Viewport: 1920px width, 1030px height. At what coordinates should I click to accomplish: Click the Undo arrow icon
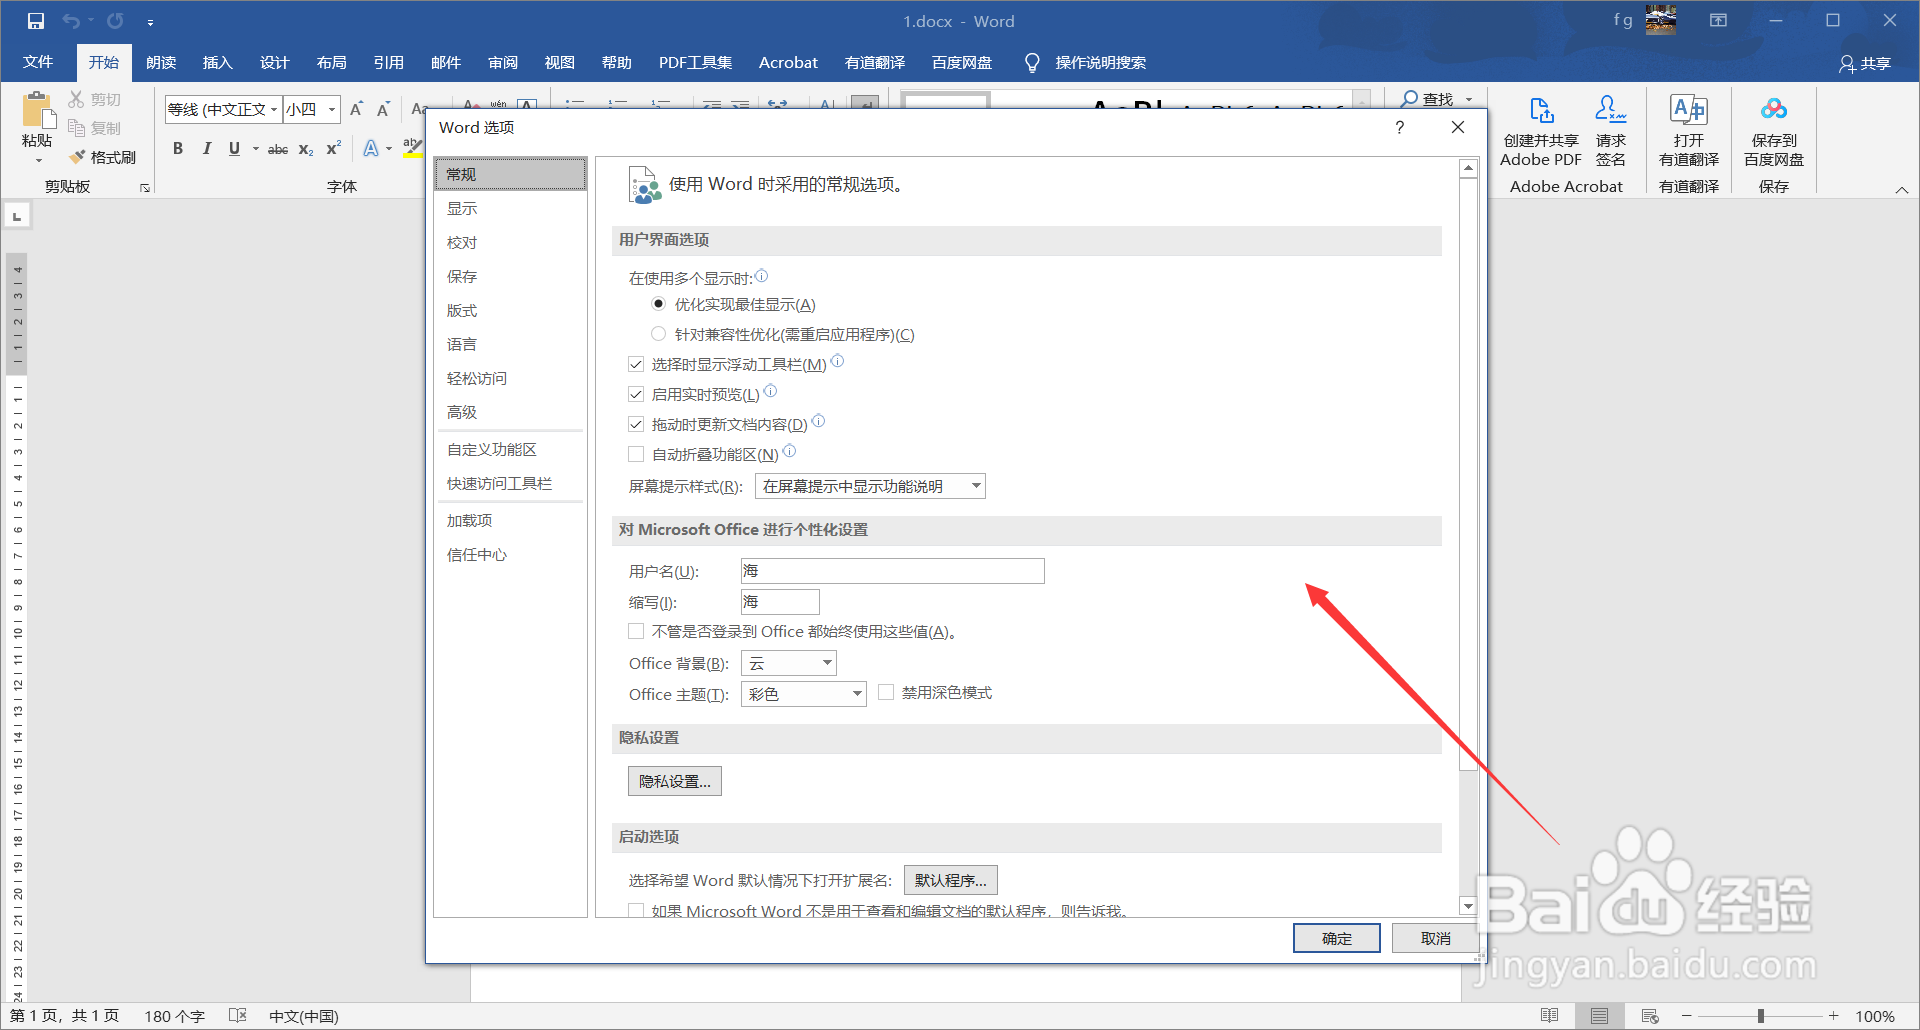click(x=71, y=21)
